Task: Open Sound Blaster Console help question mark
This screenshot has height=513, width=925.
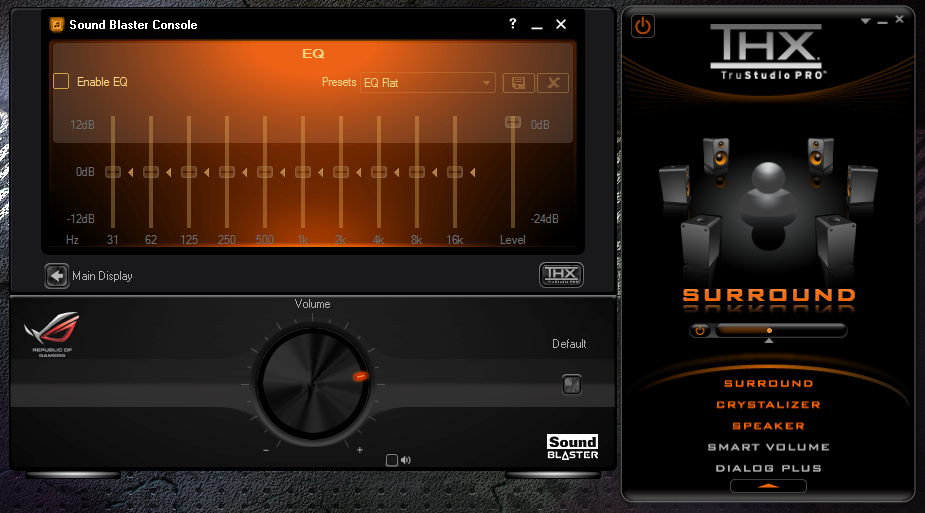Action: pyautogui.click(x=513, y=24)
